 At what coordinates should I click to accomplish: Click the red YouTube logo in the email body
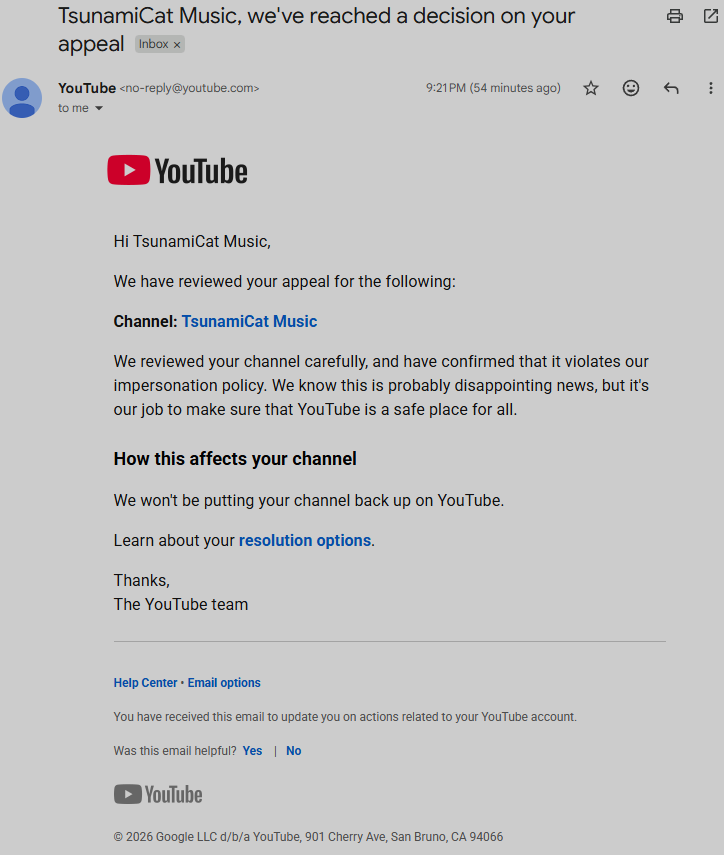click(x=177, y=170)
